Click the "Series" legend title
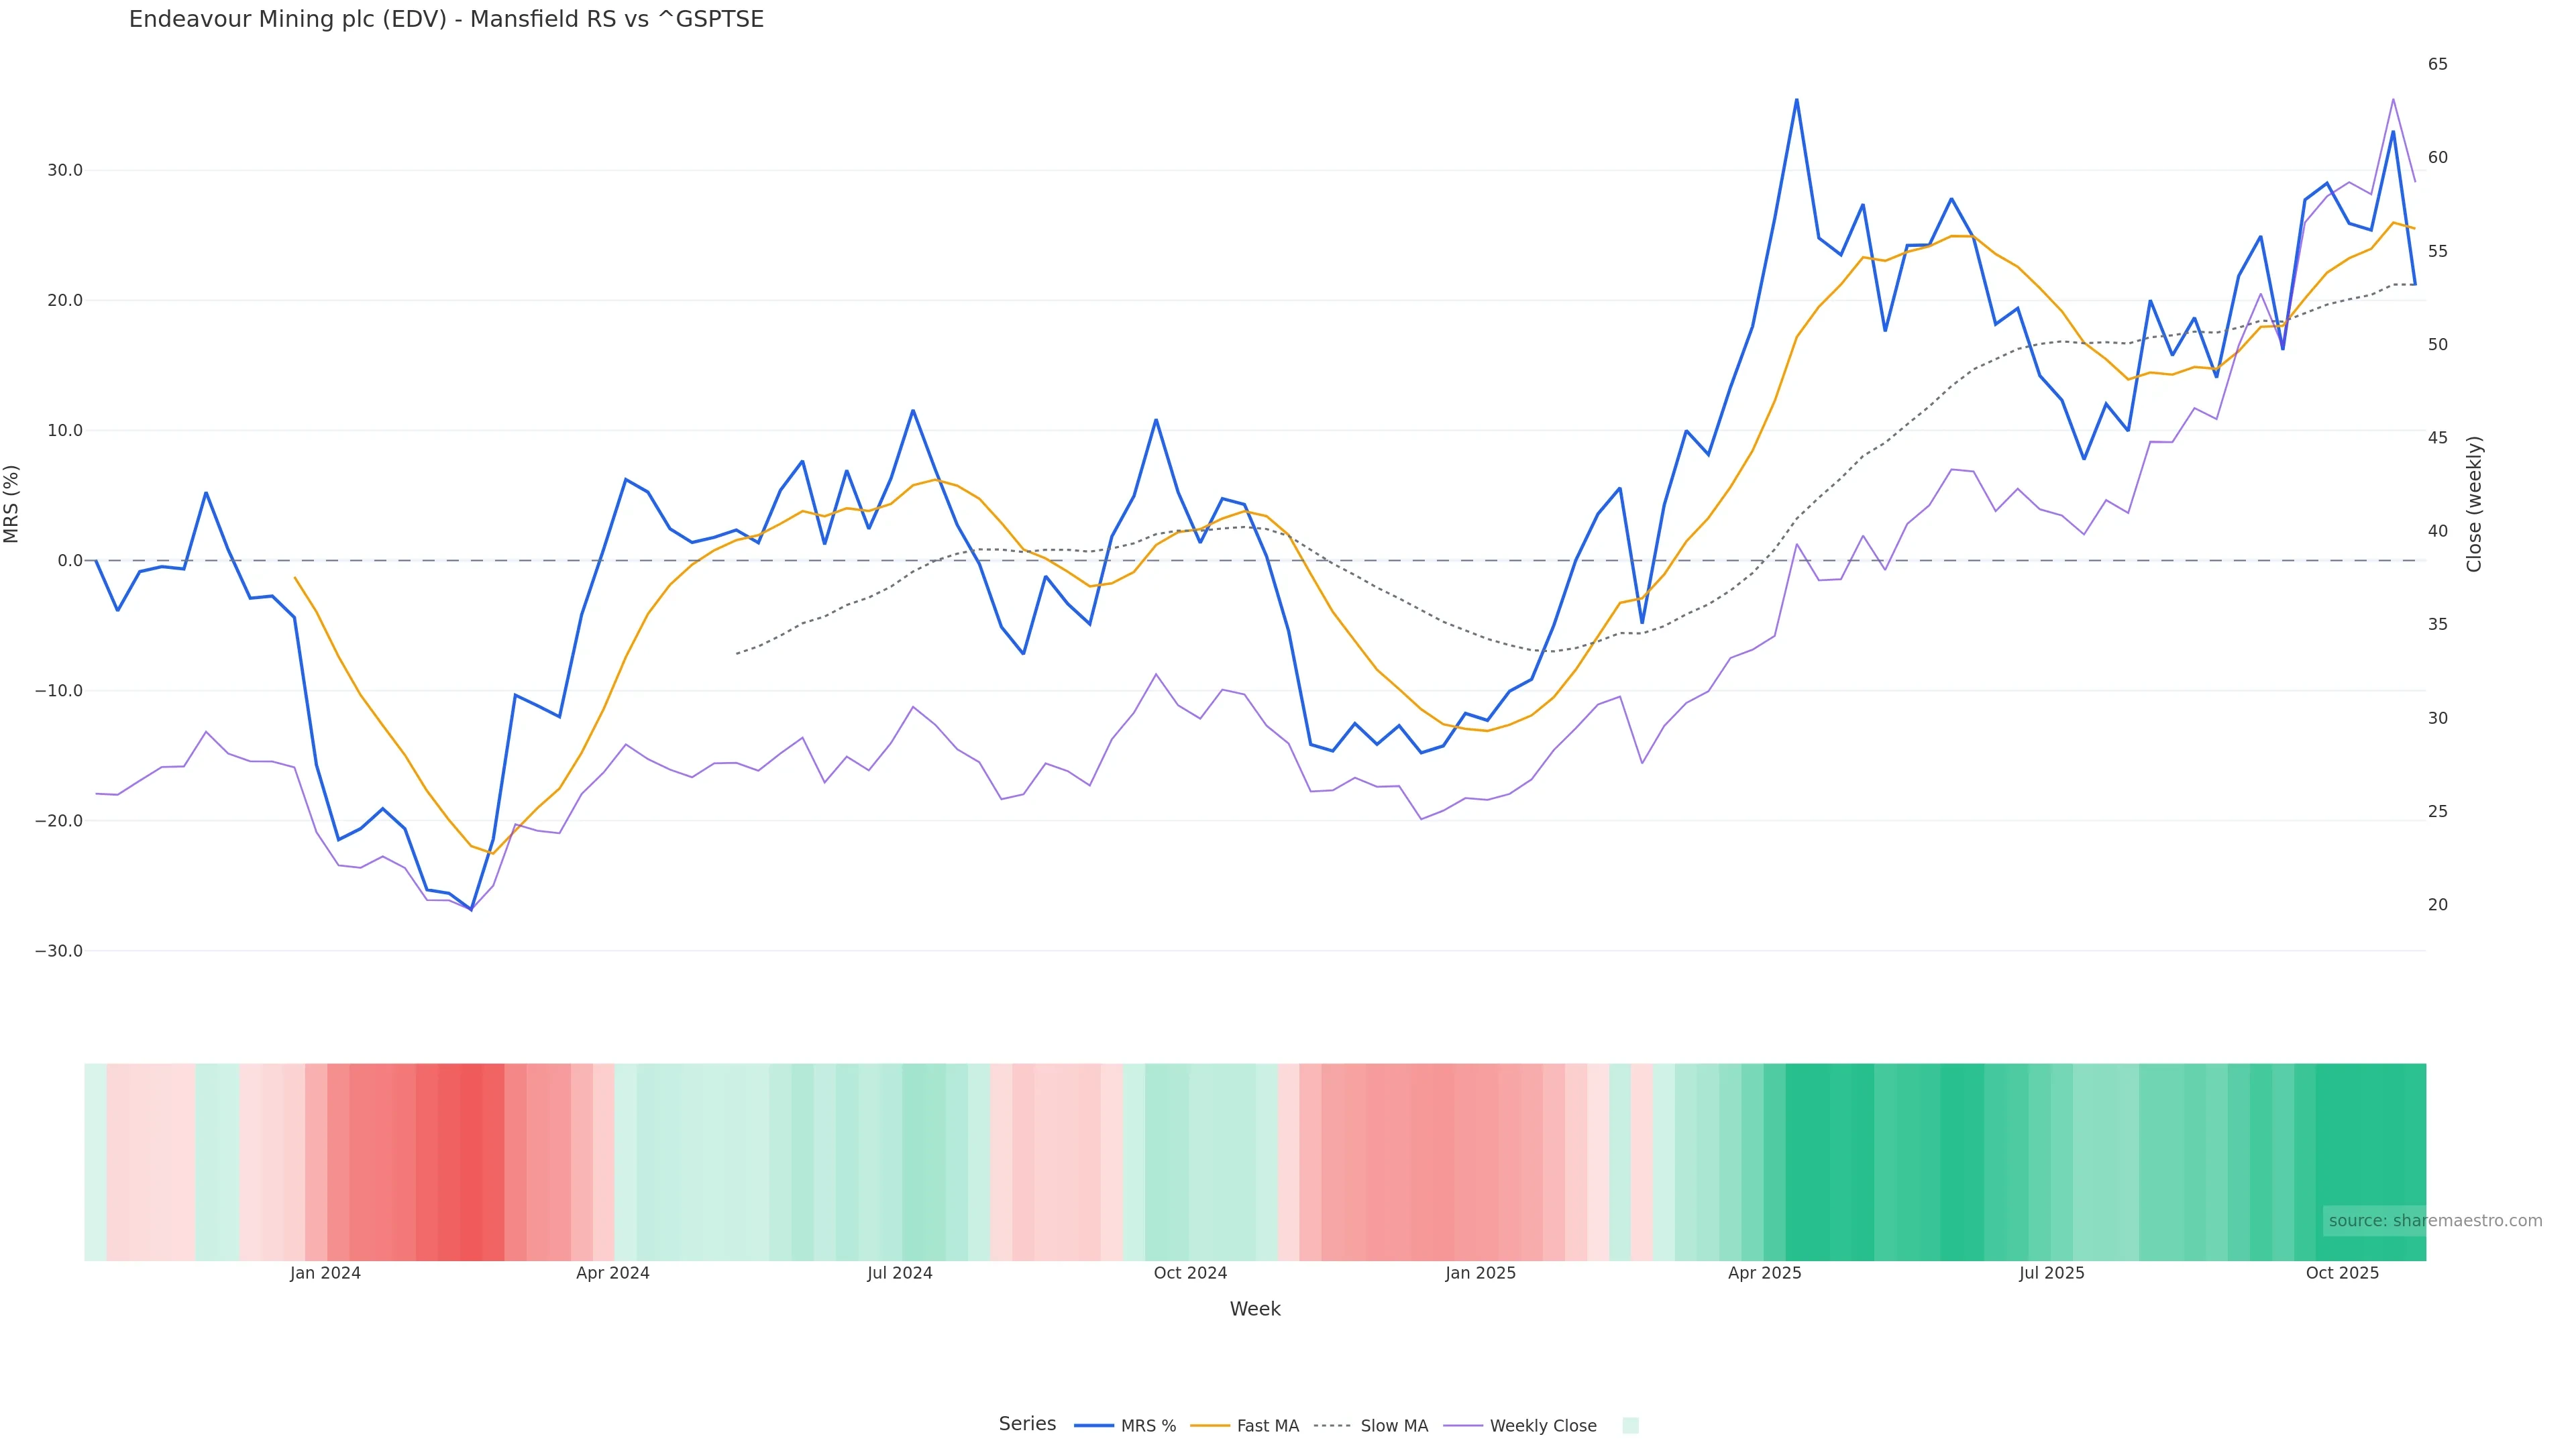Image resolution: width=2576 pixels, height=1449 pixels. point(1027,1424)
